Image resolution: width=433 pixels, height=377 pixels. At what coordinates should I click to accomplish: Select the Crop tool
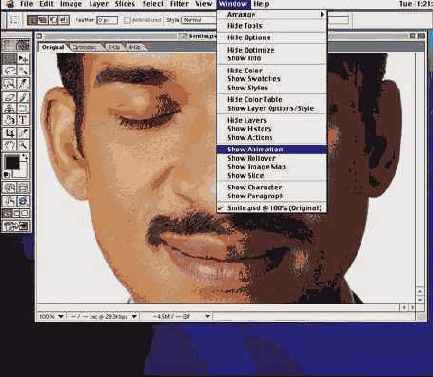[x=10, y=133]
